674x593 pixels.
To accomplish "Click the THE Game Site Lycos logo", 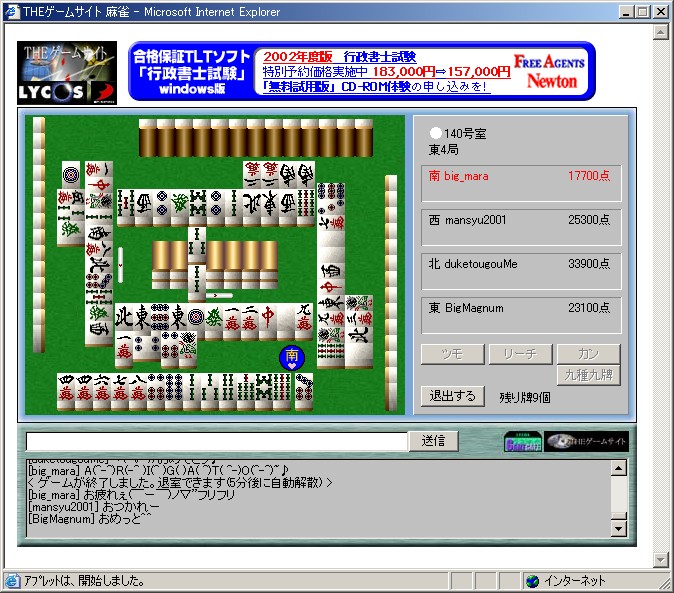I will click(66, 72).
